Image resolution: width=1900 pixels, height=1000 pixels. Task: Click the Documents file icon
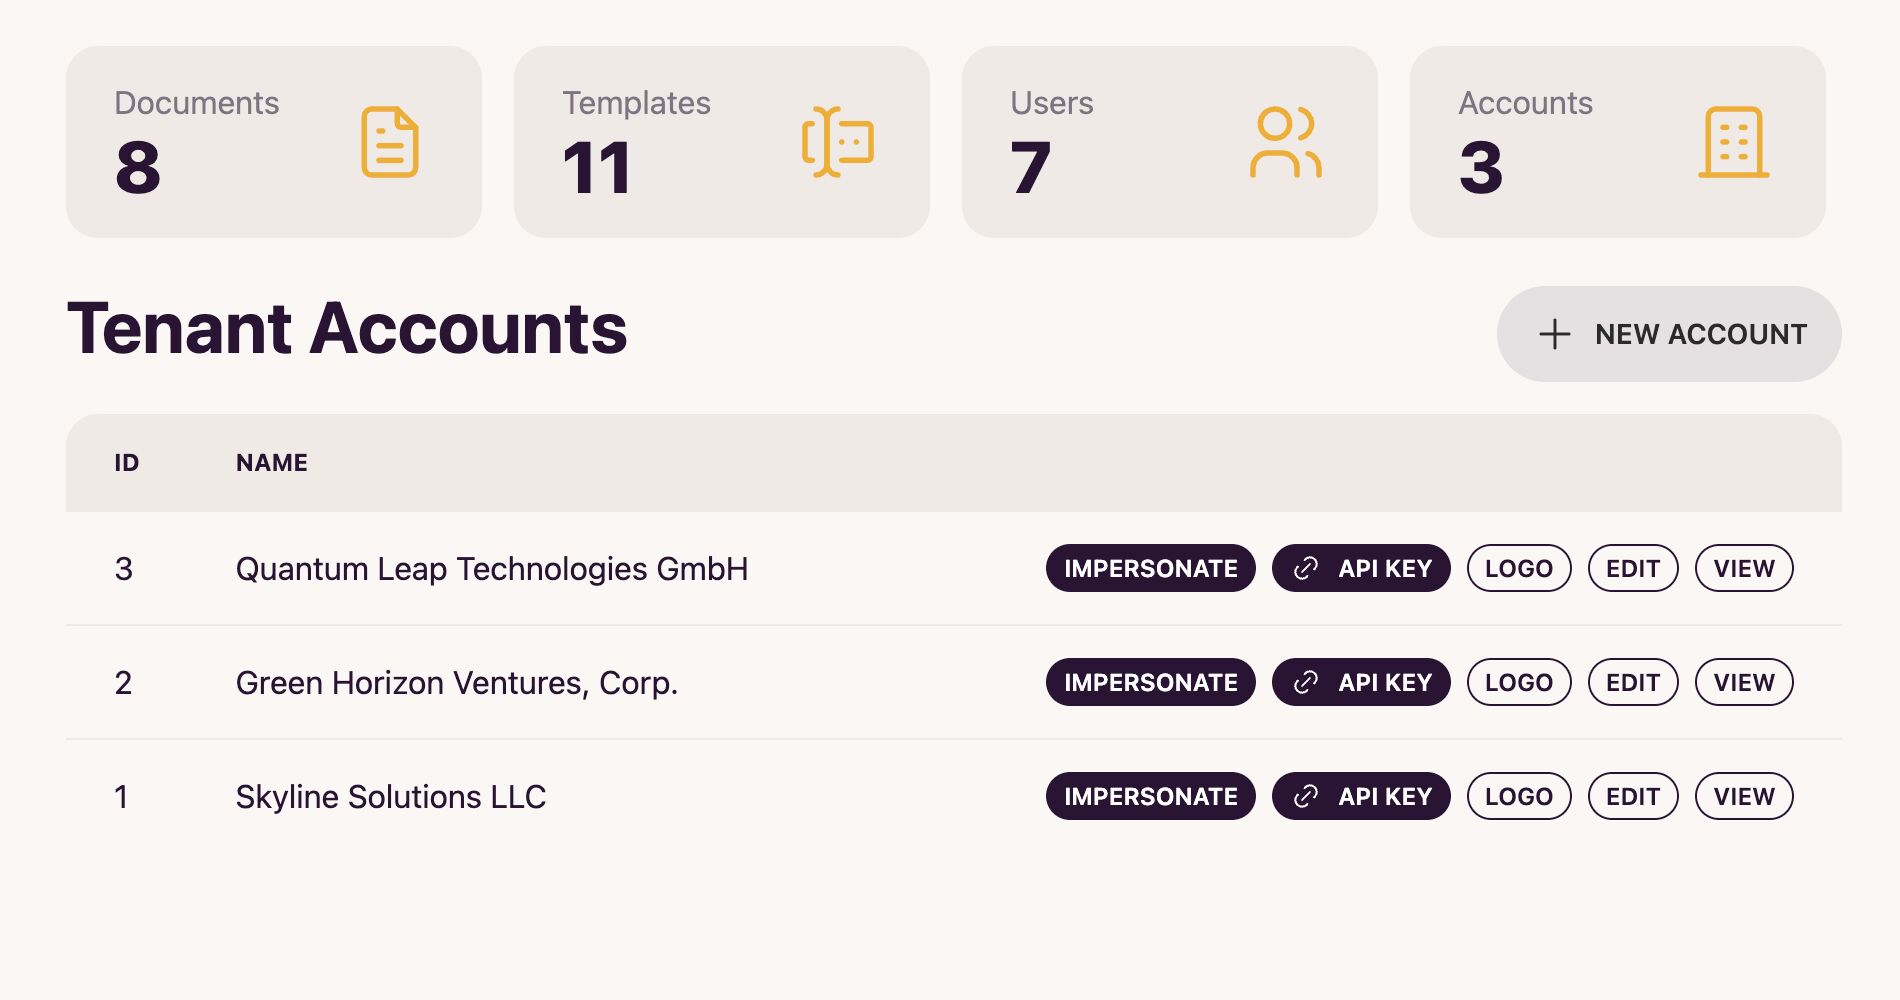(x=390, y=142)
